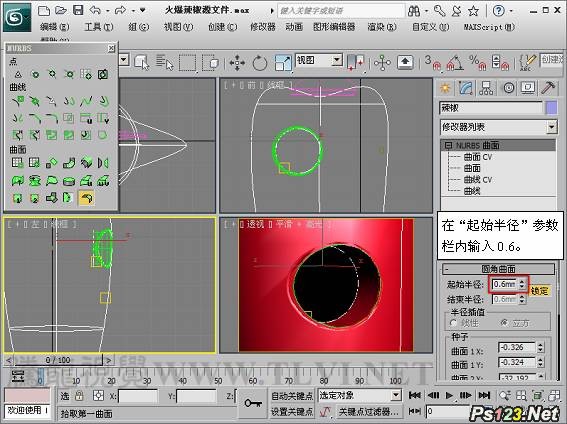Open the 视图 reference coordinate dropdown
567x424 pixels.
pos(319,60)
